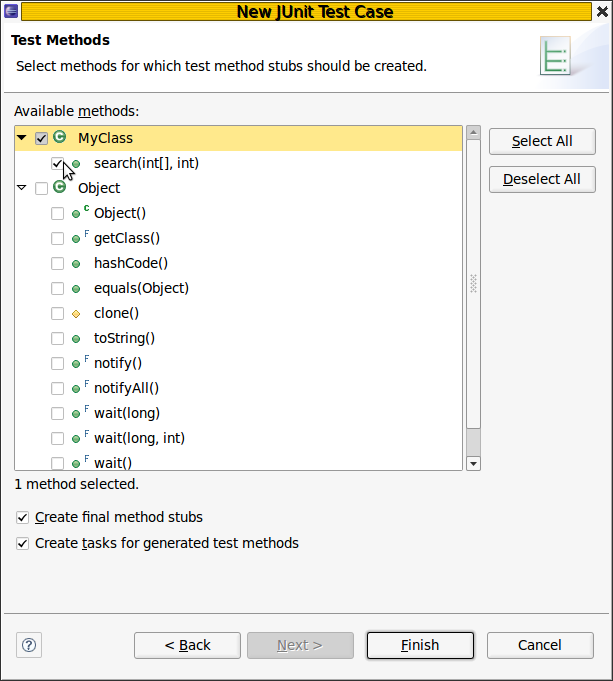This screenshot has height=681, width=613.
Task: Click the scrollbar up arrow in methods list
Action: [474, 132]
